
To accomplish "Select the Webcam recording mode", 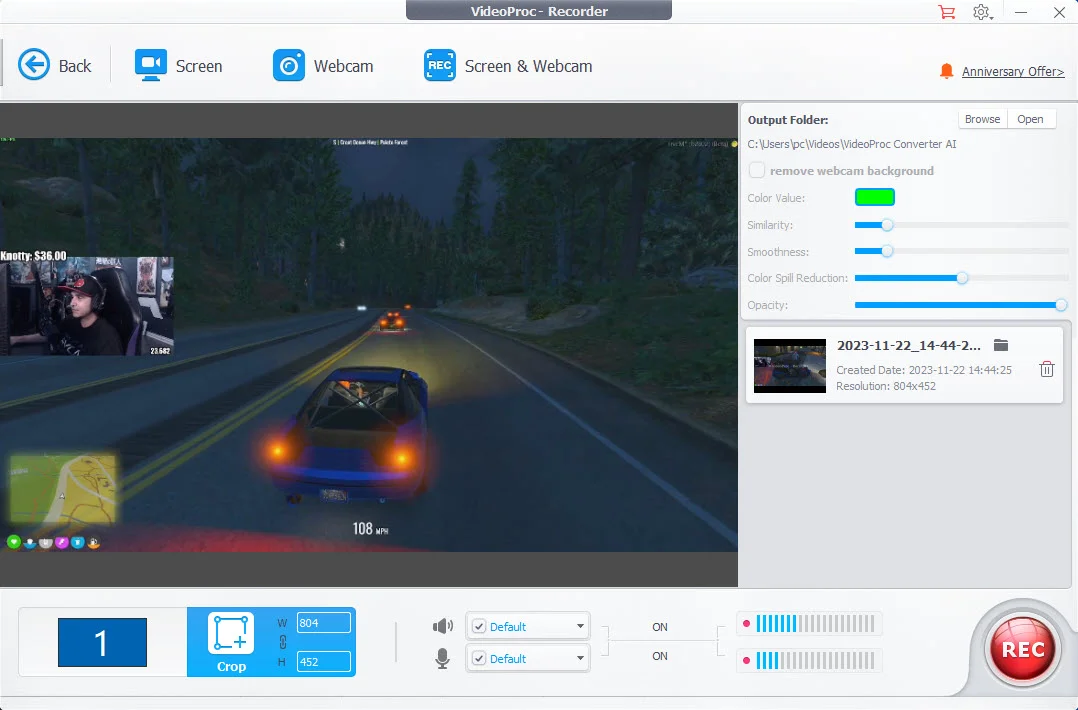I will 324,65.
